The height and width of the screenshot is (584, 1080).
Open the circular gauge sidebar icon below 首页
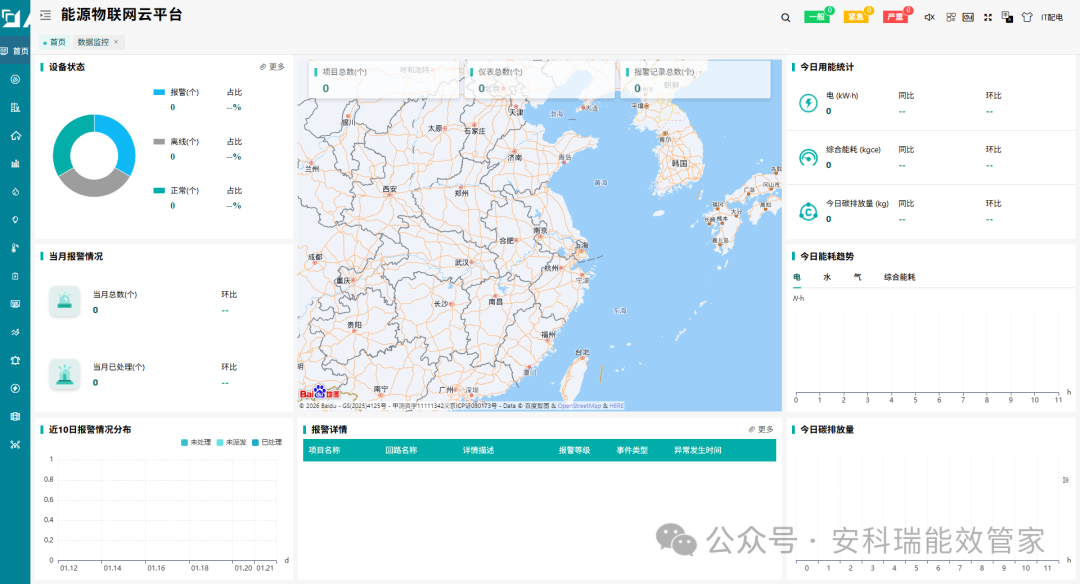15,79
